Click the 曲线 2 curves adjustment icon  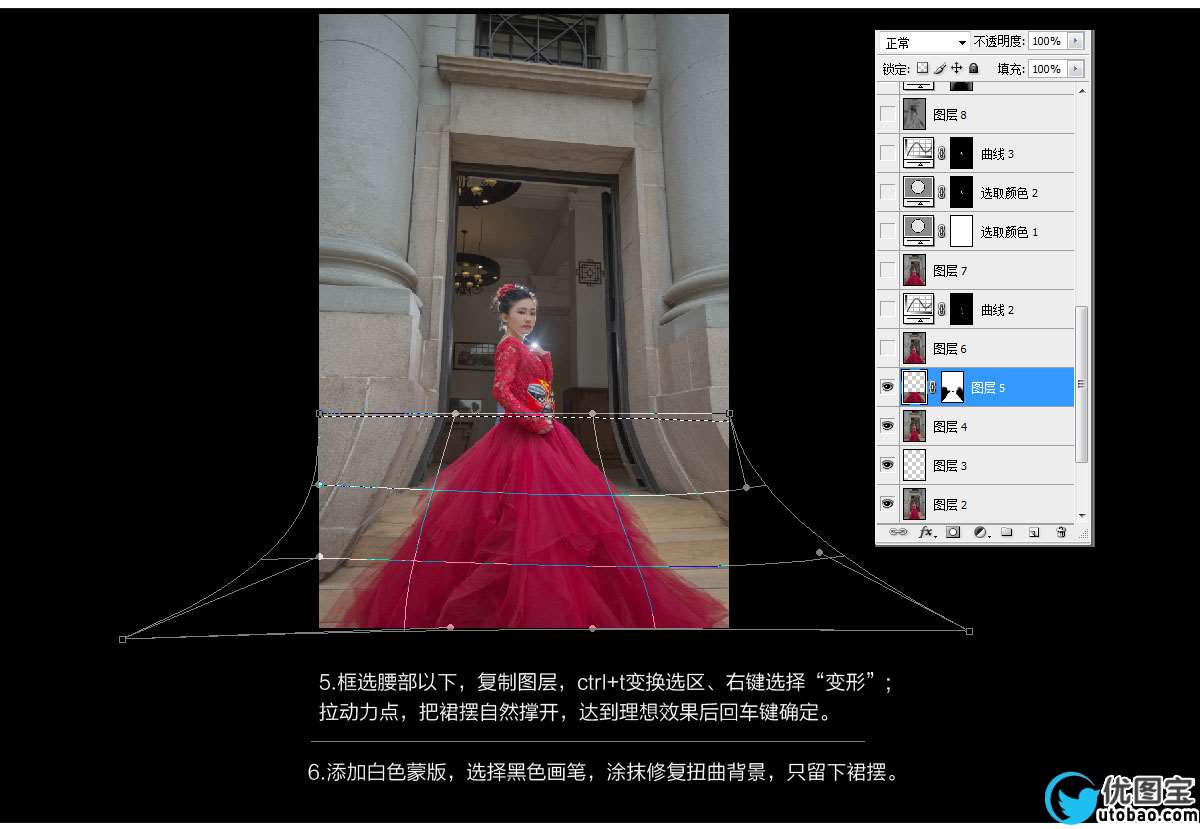coord(918,309)
